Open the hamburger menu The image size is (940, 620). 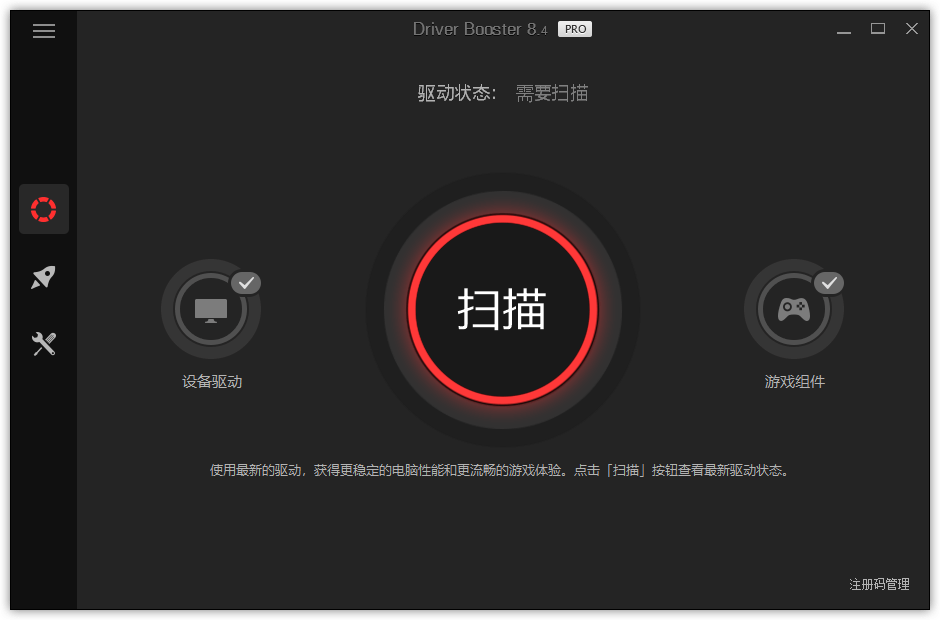pos(43,31)
